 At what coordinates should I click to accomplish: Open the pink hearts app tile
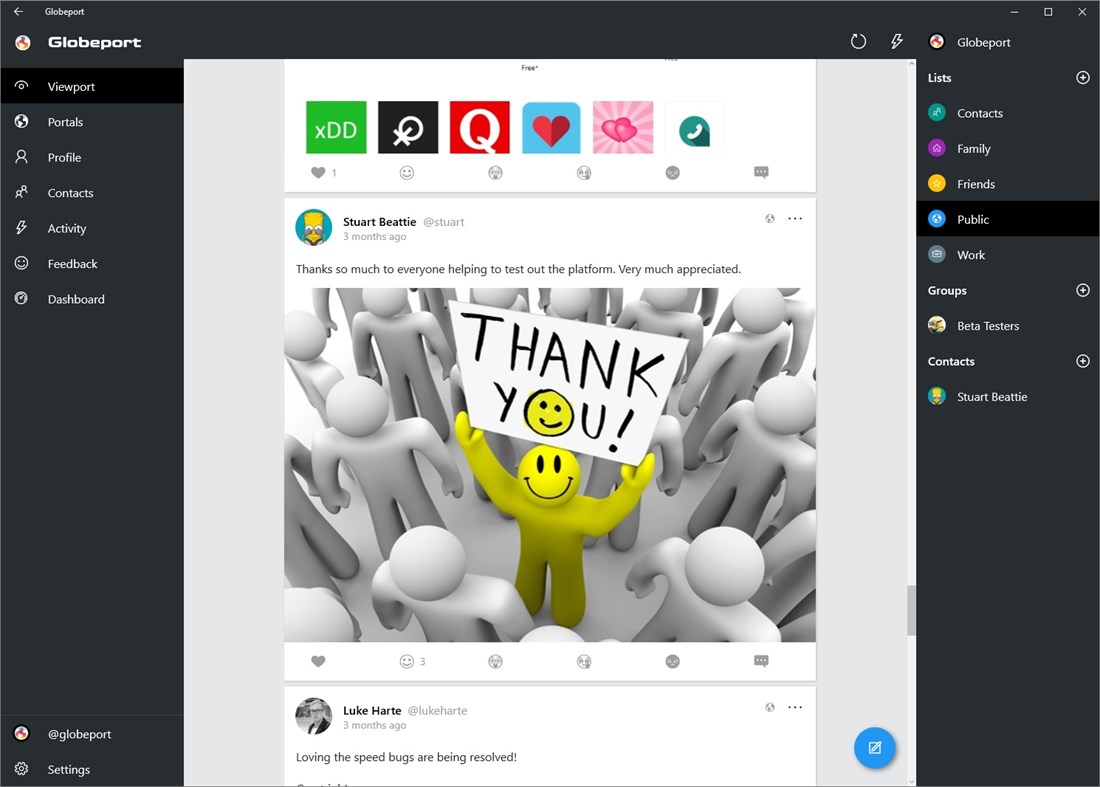tap(623, 127)
